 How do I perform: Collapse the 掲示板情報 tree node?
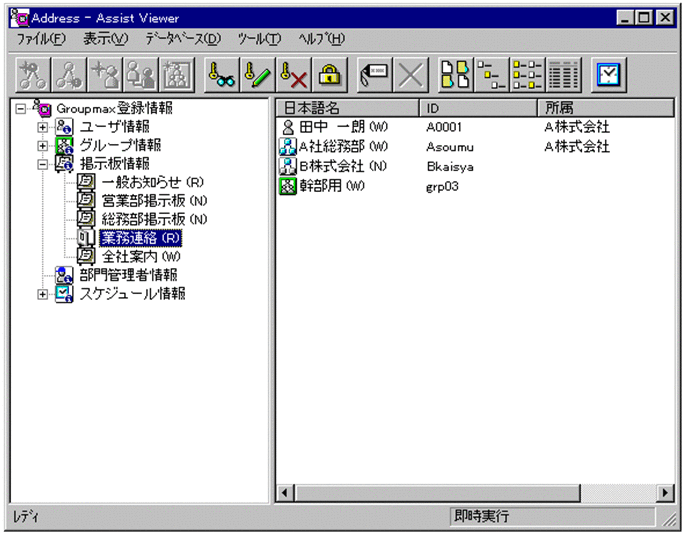42,164
